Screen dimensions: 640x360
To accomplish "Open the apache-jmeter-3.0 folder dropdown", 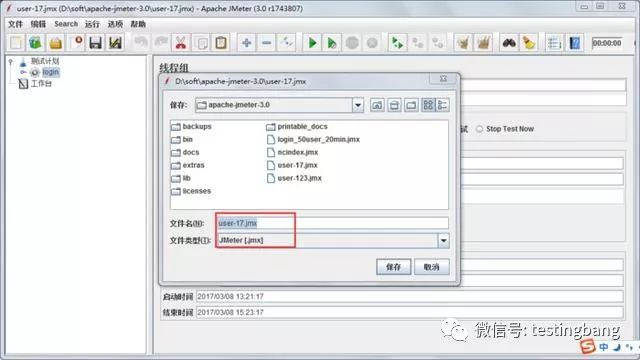I will [358, 105].
